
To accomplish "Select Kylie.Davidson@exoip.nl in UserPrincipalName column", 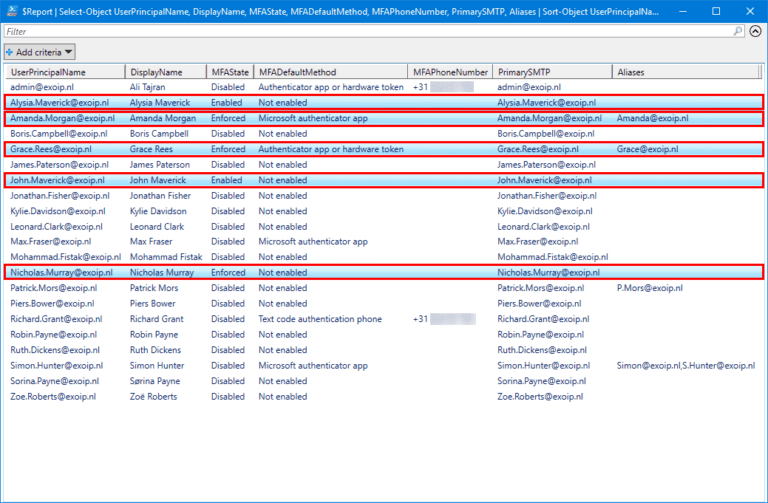I will (x=58, y=211).
